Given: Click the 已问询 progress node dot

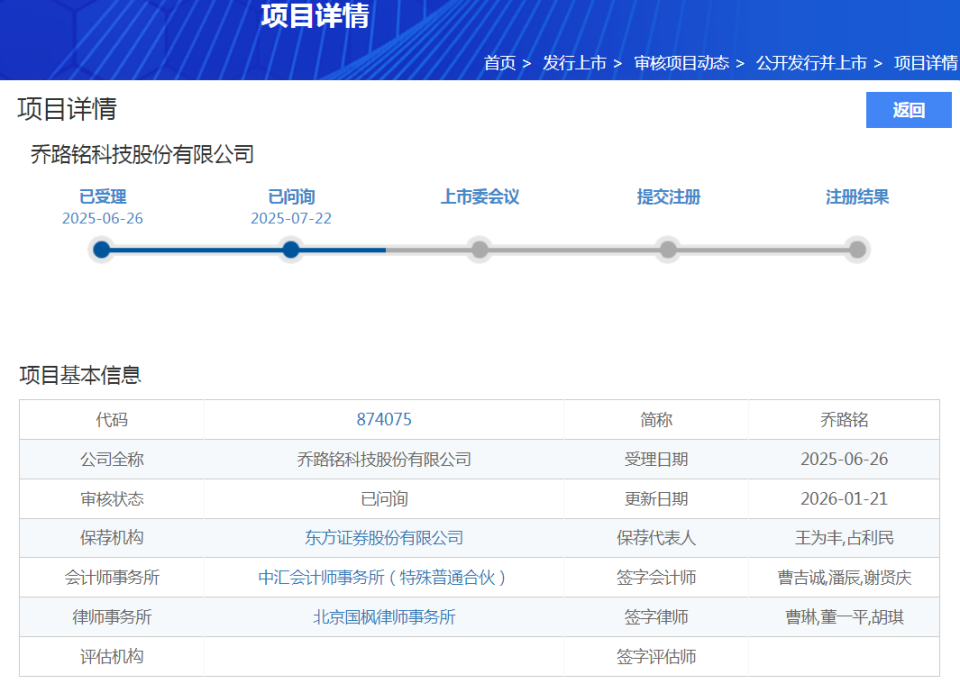Looking at the screenshot, I should point(290,249).
